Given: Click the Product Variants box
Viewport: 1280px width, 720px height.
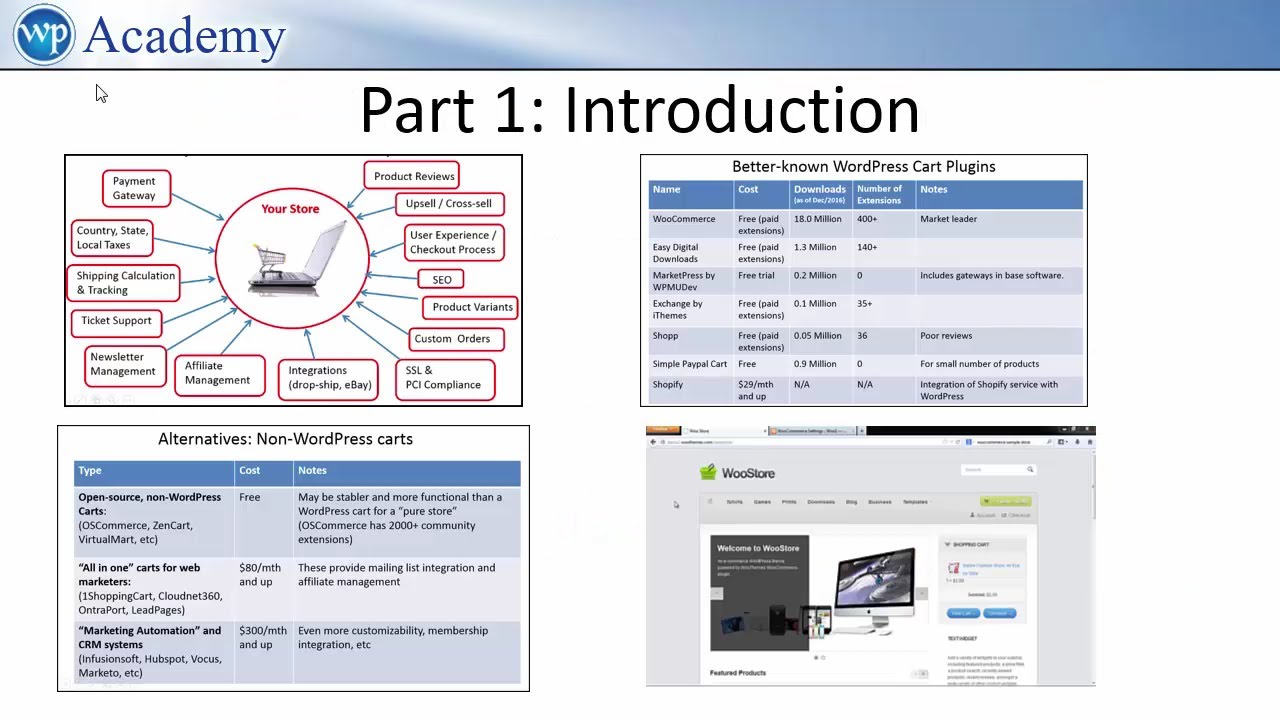Looking at the screenshot, I should click(470, 307).
